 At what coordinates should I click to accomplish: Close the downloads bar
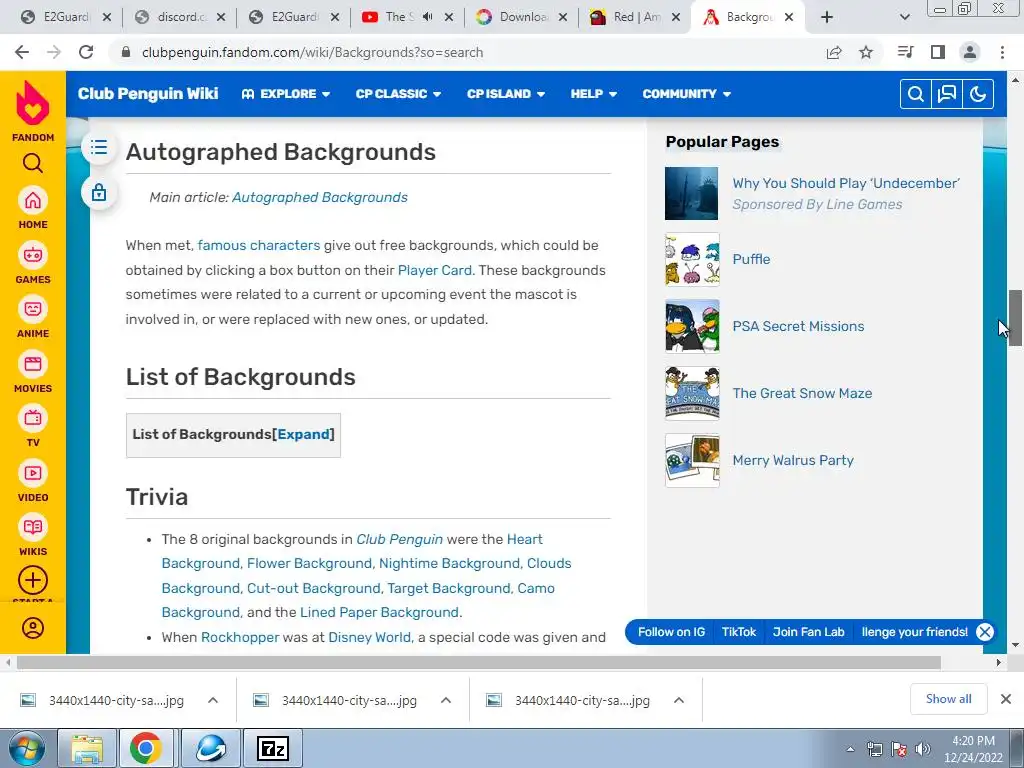[x=1006, y=699]
